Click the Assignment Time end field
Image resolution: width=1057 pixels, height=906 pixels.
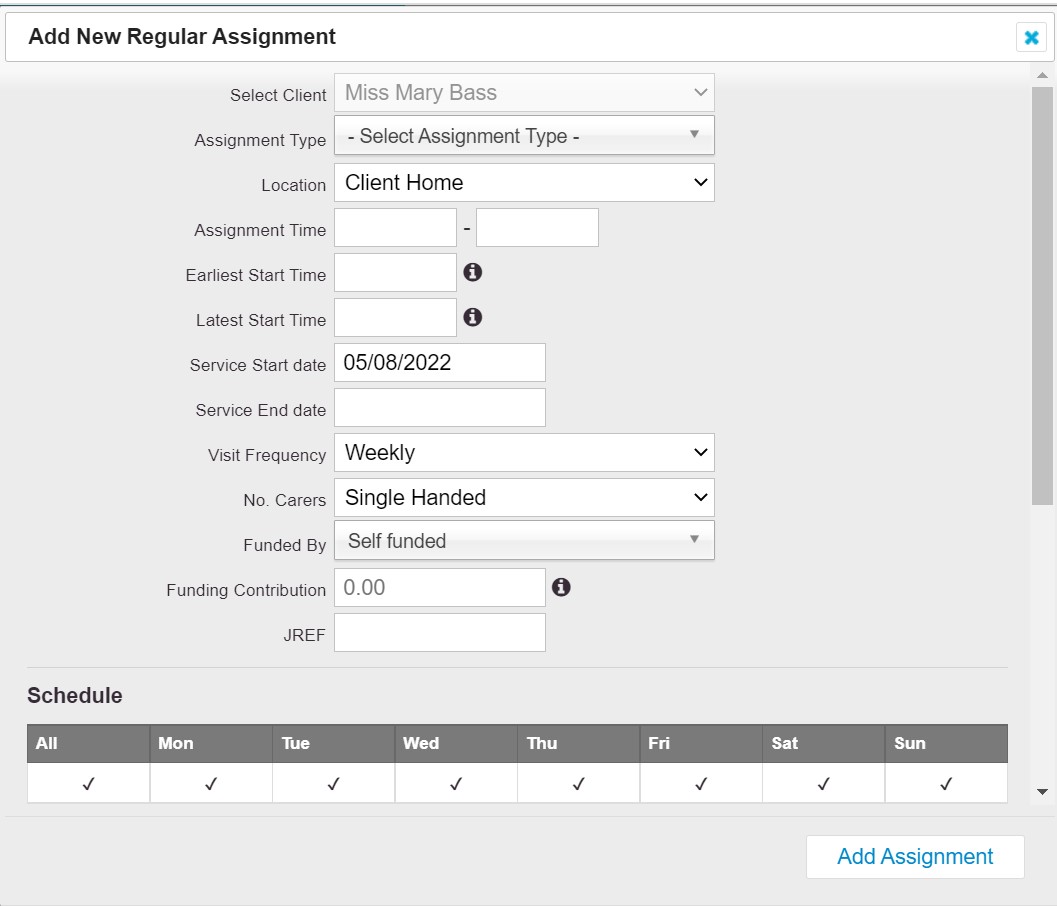(537, 228)
